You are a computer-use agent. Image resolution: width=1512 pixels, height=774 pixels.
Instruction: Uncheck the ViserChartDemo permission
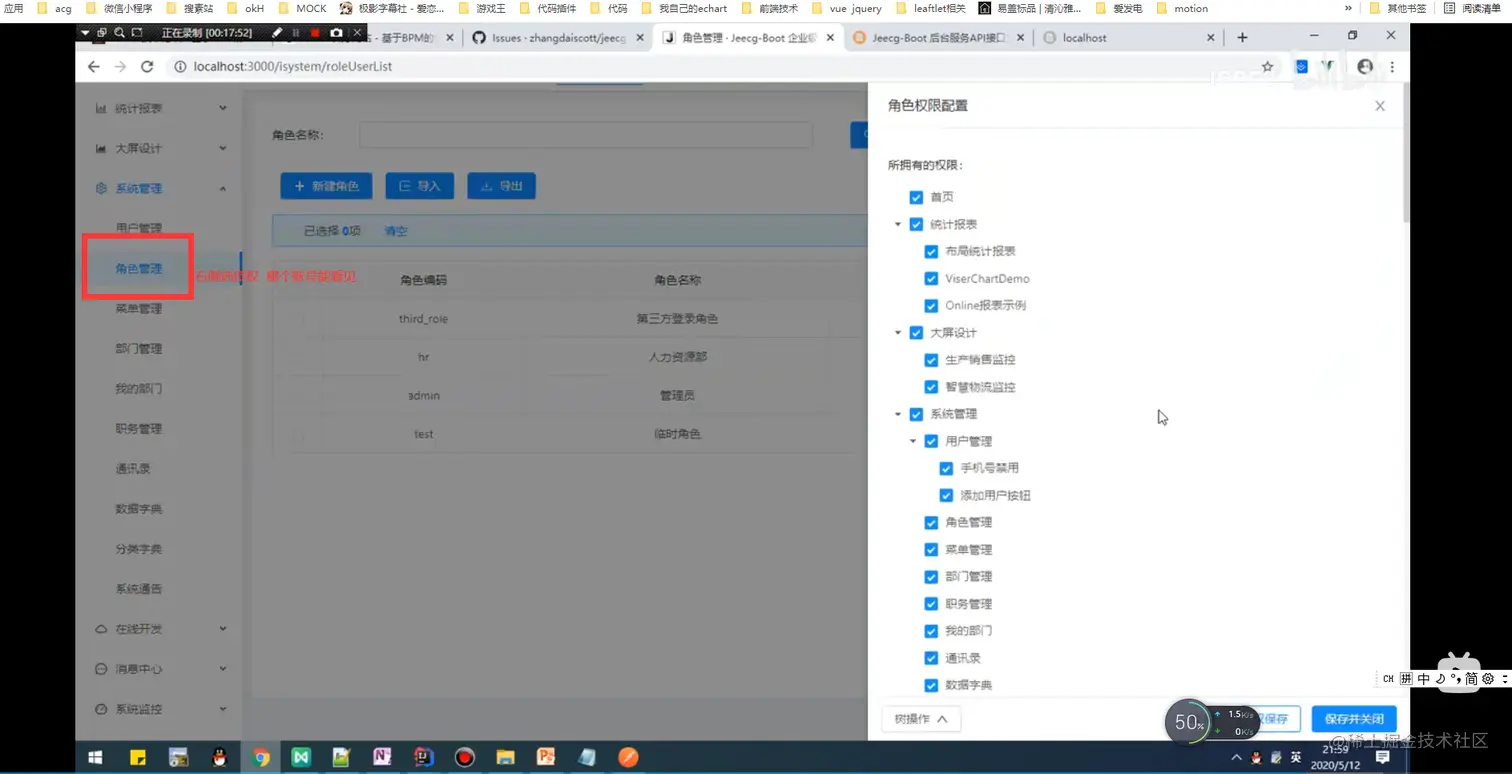tap(931, 278)
